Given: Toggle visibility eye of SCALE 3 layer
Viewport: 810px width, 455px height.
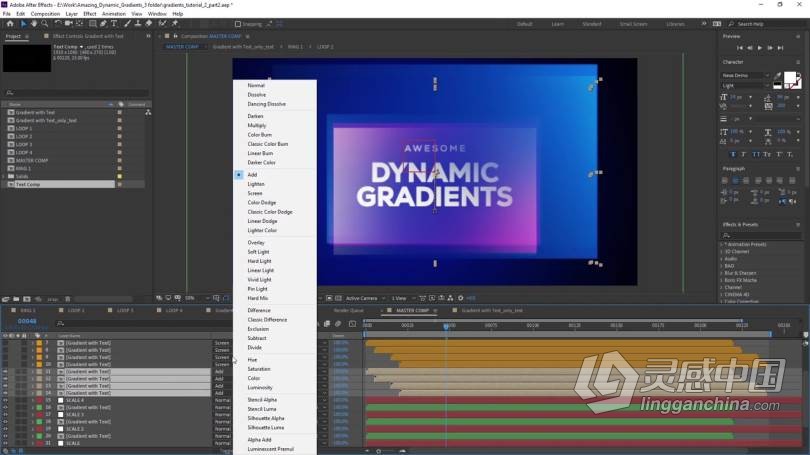Looking at the screenshot, I should tap(5, 415).
